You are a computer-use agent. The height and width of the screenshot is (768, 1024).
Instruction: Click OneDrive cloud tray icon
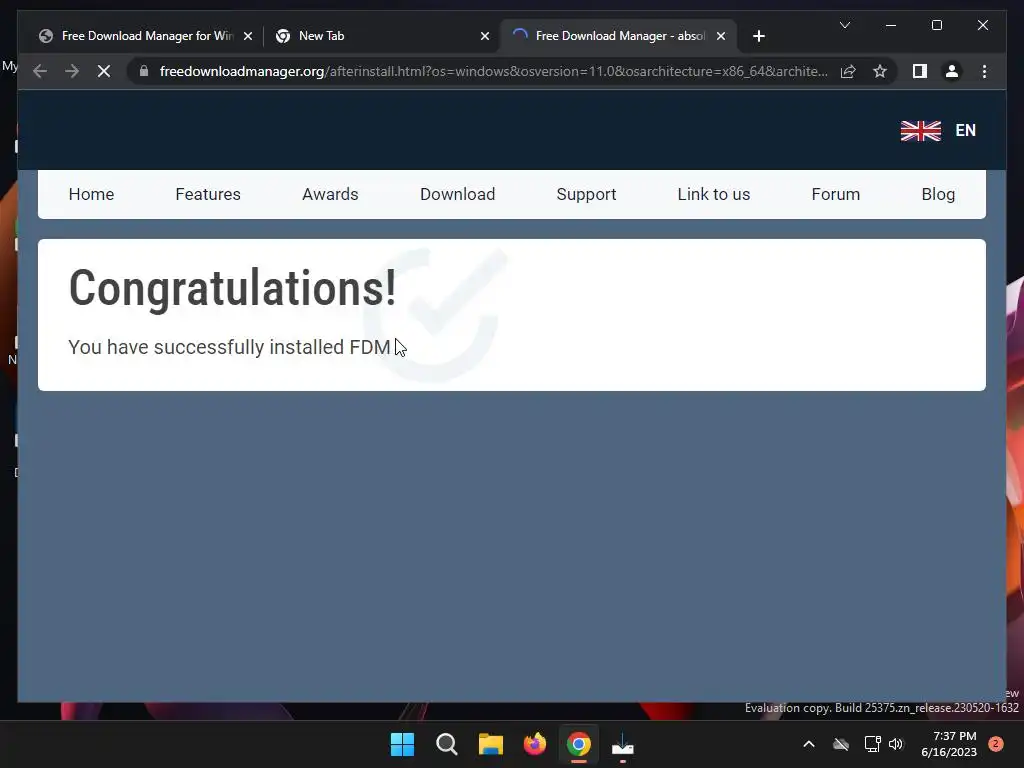coord(841,744)
